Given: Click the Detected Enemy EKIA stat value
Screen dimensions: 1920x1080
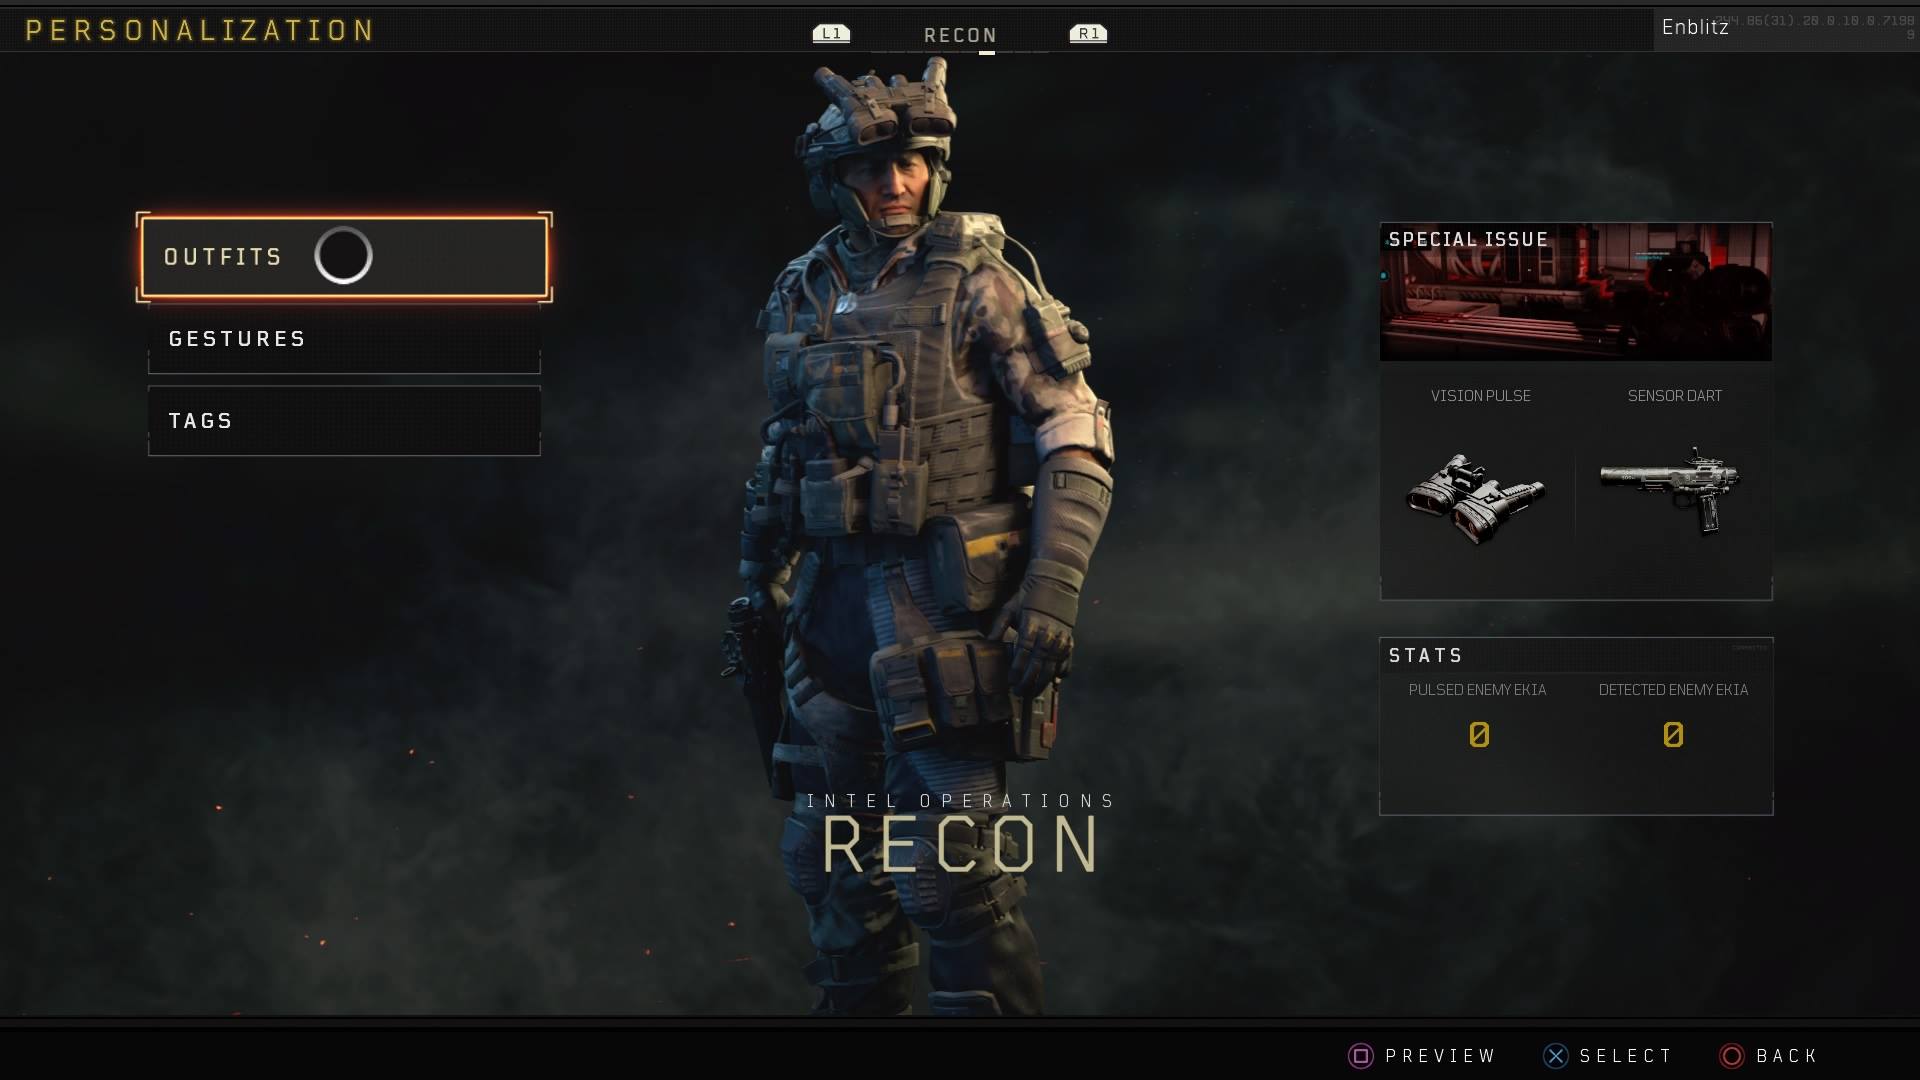Looking at the screenshot, I should tap(1673, 735).
